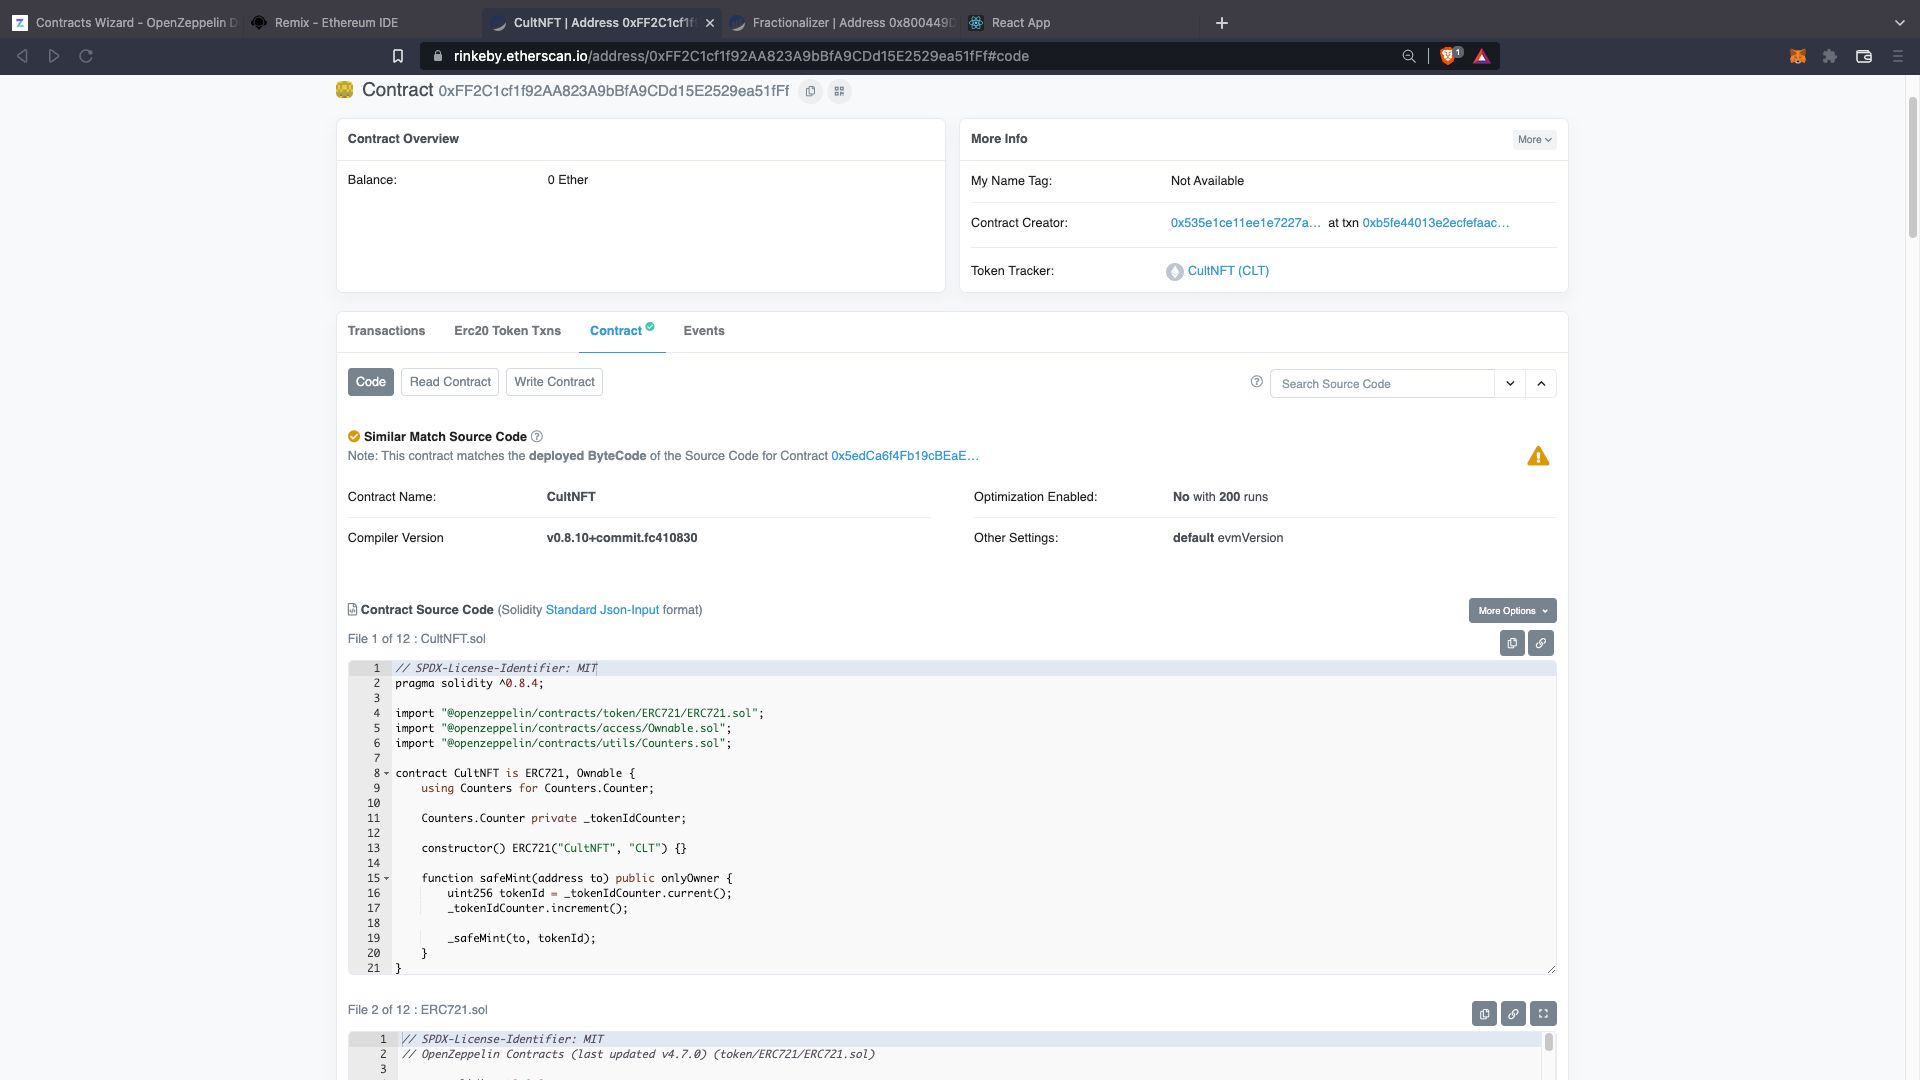Copy the contract address to clipboard
This screenshot has width=1920, height=1080.
tap(810, 91)
